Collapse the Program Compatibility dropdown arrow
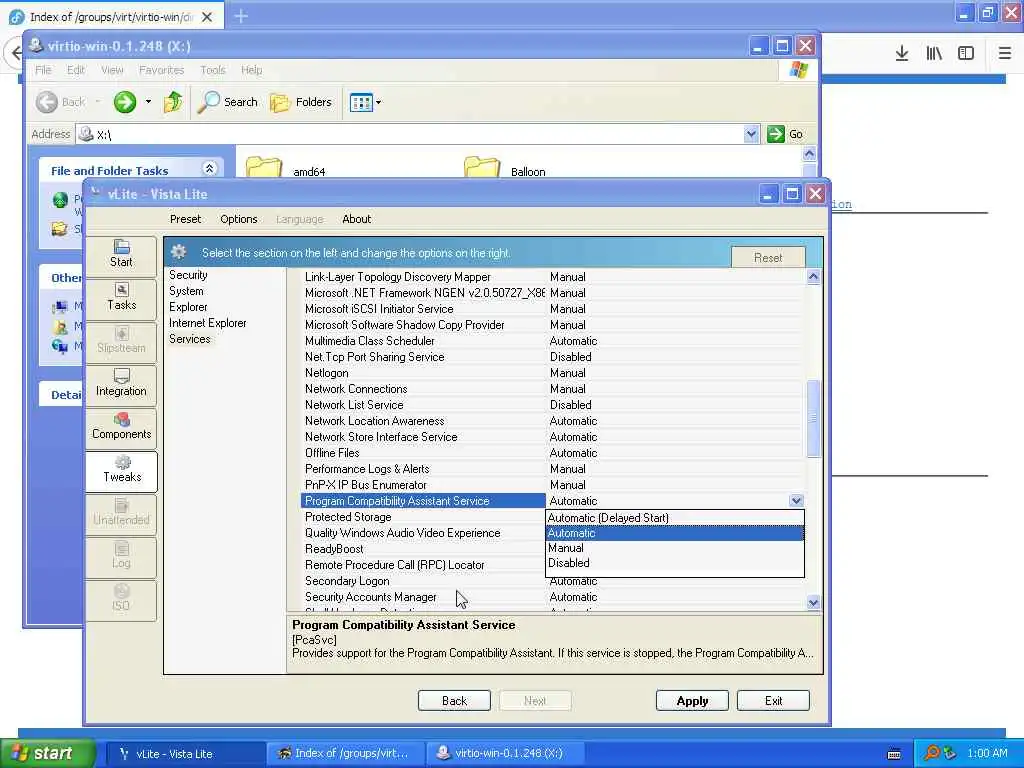This screenshot has width=1024, height=768. pyautogui.click(x=796, y=501)
